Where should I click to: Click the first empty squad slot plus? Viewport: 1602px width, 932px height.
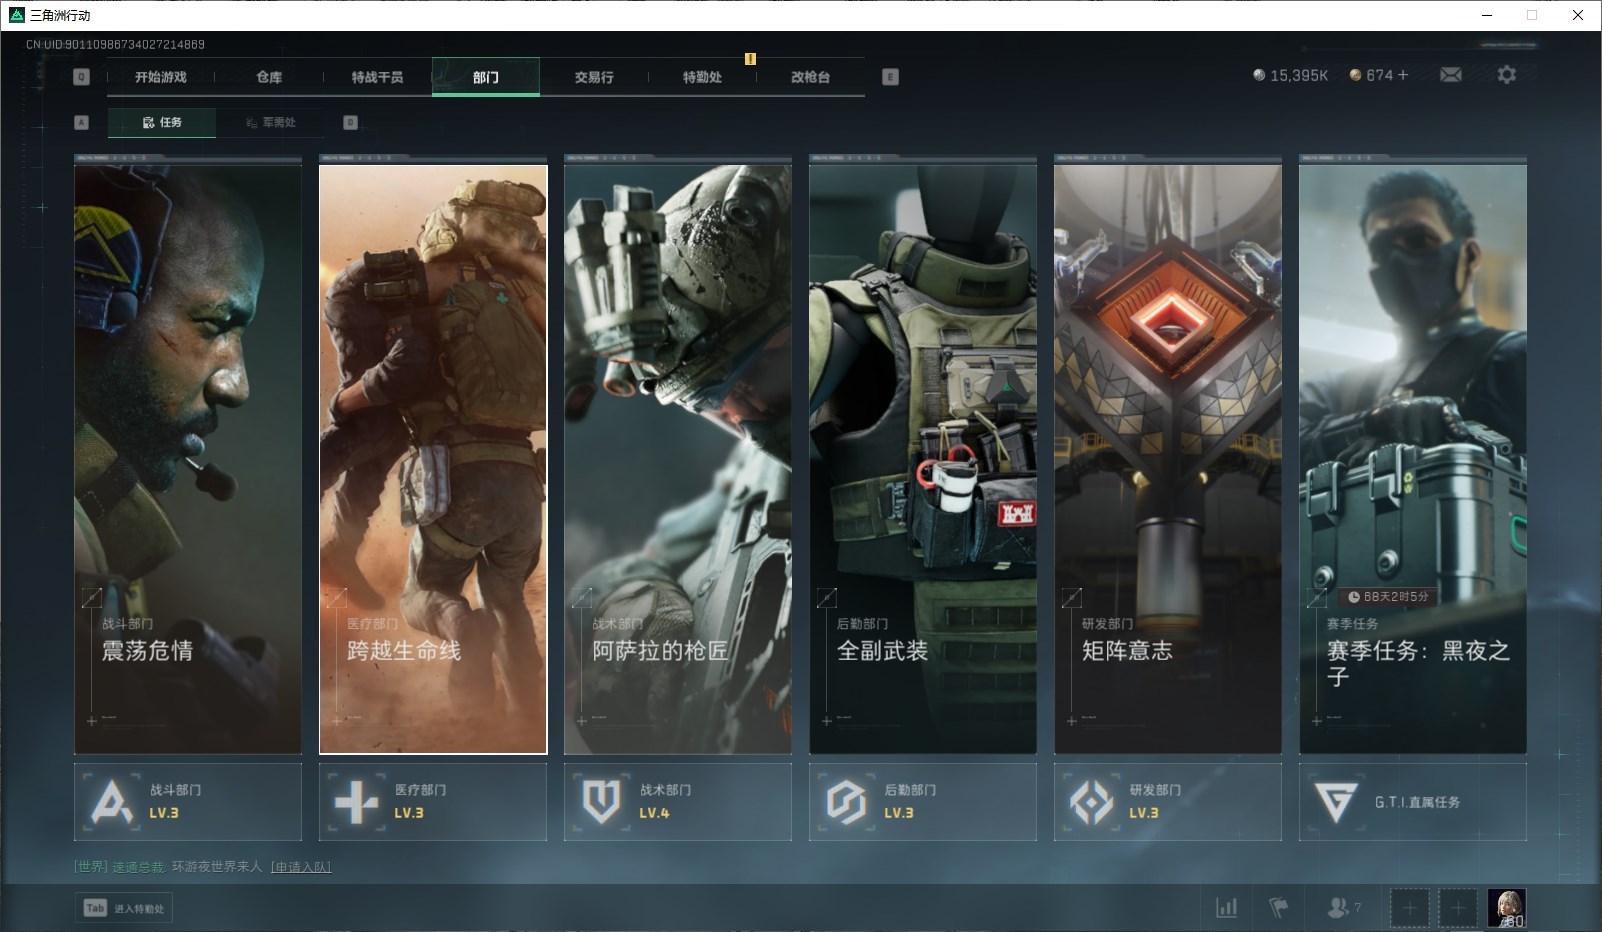[1409, 908]
